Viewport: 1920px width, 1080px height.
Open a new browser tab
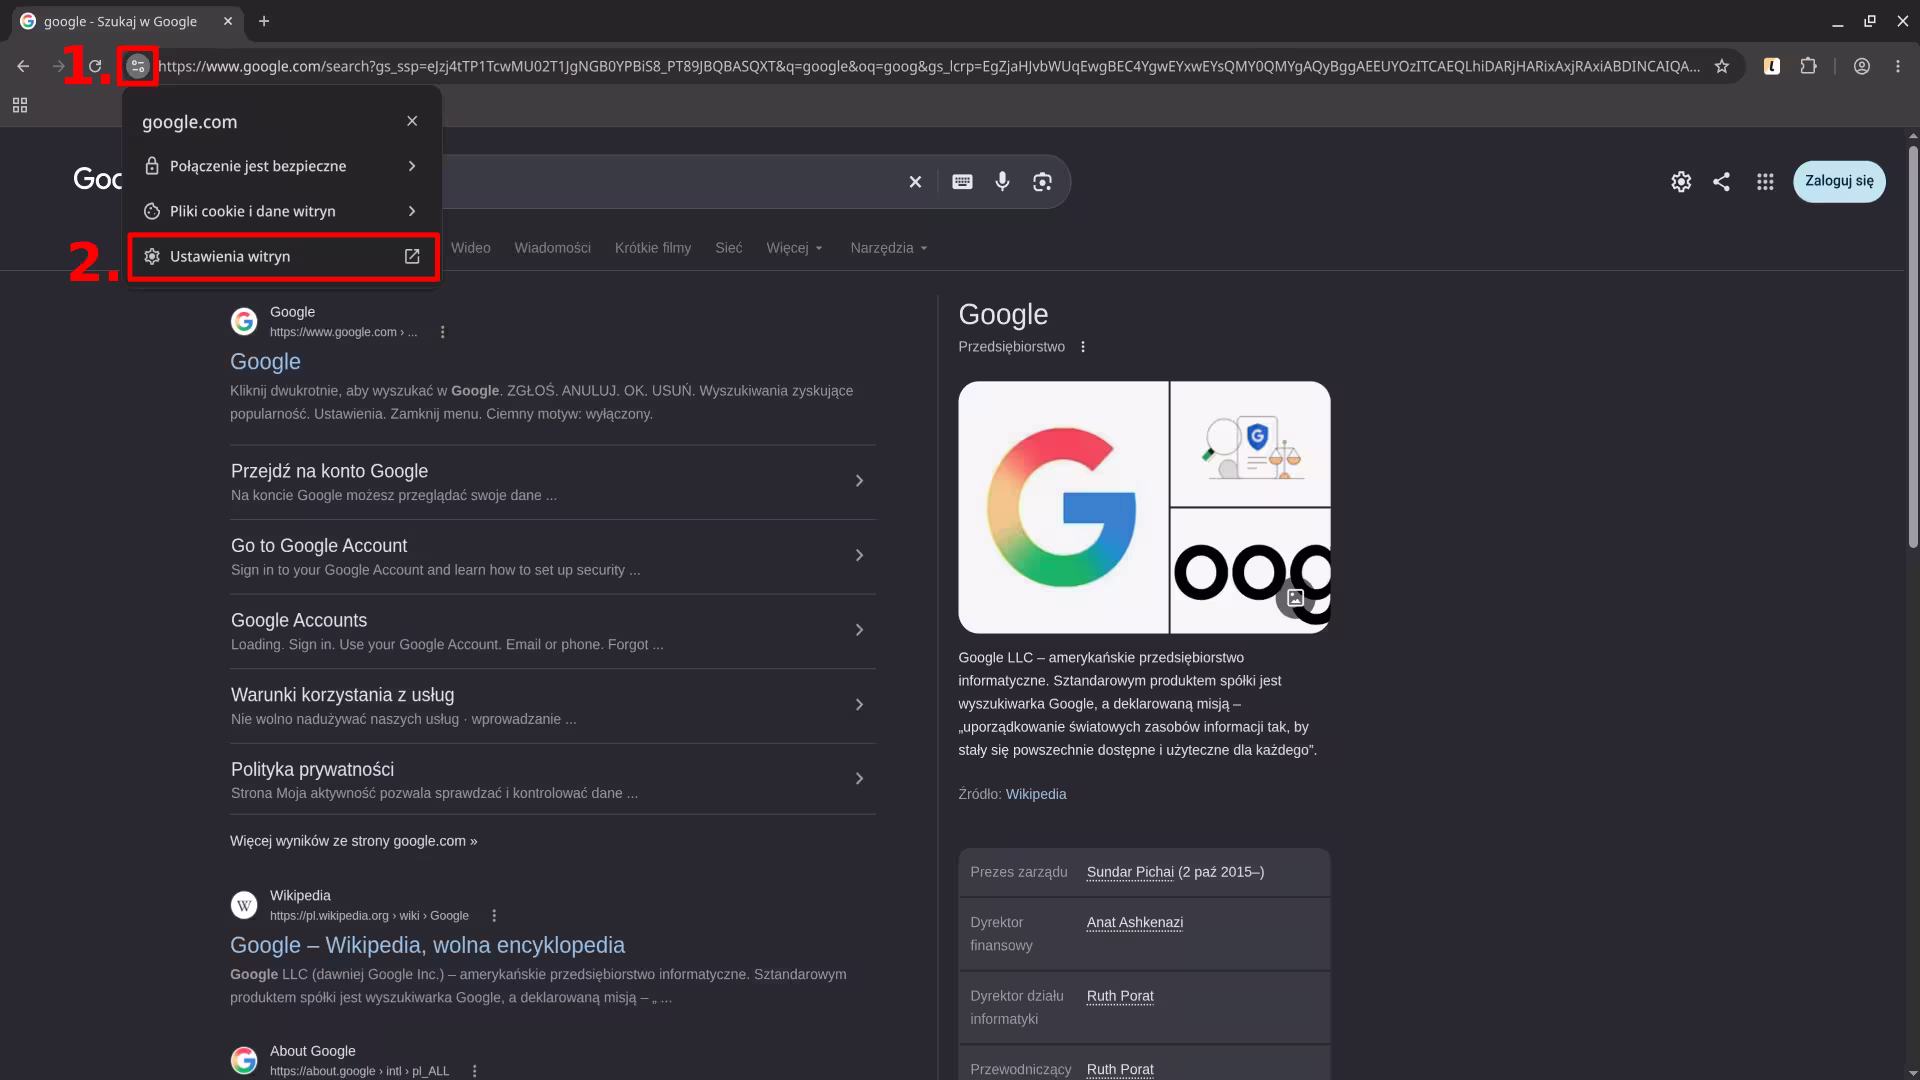264,21
